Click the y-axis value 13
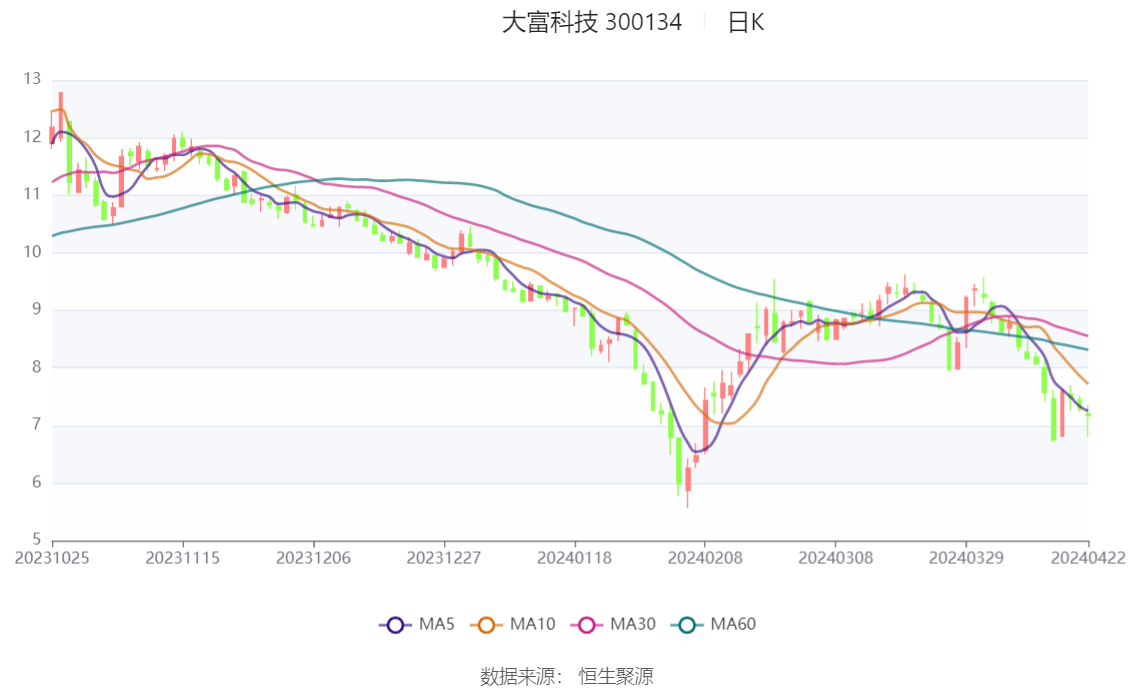Image resolution: width=1134 pixels, height=689 pixels. click(32, 79)
